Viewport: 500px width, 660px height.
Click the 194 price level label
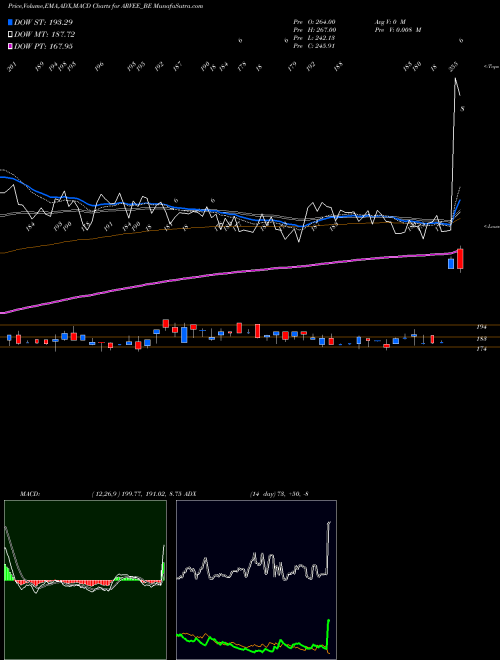click(x=481, y=327)
